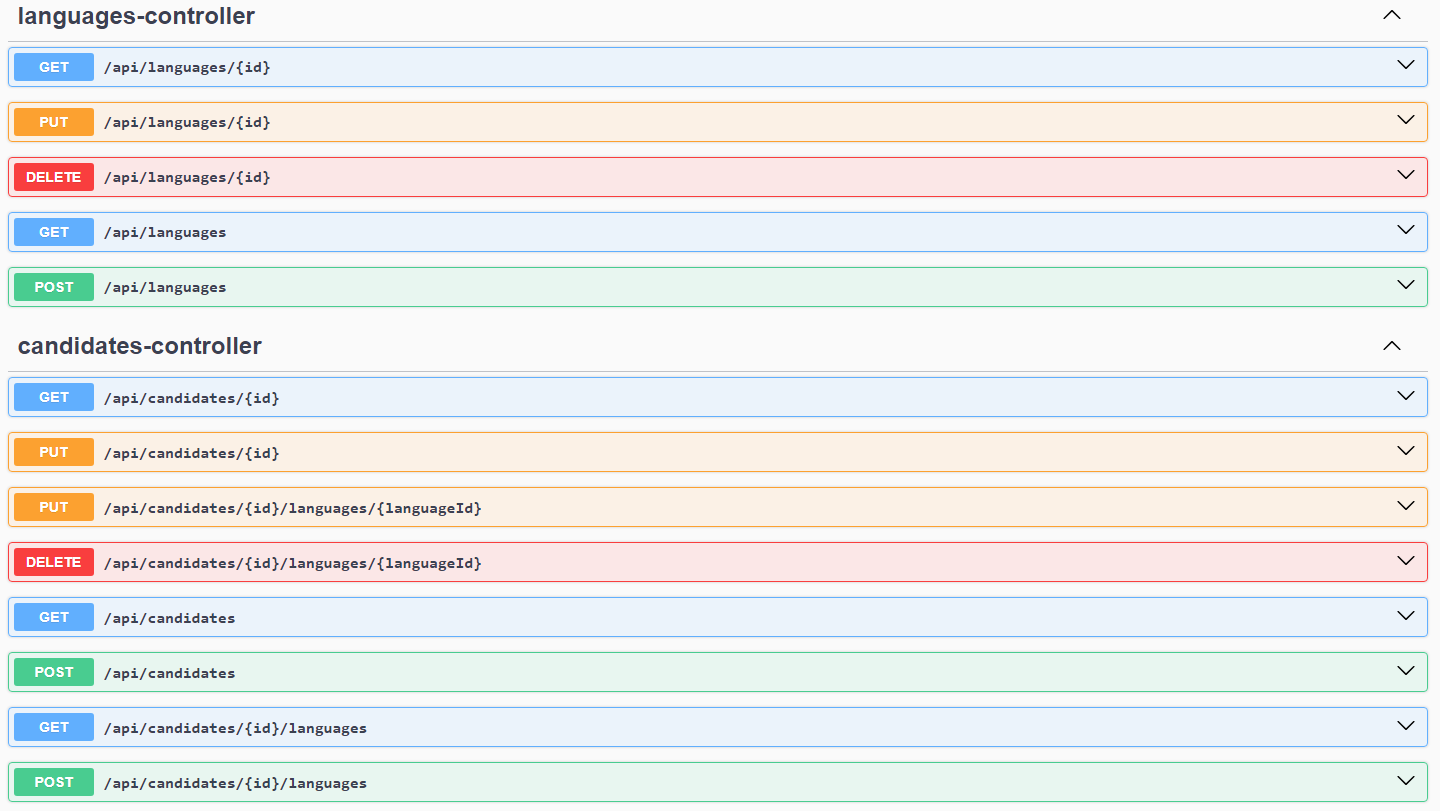Click the GET badge on /api/languages/{id}
Viewport: 1440px width, 811px height.
(x=53, y=67)
